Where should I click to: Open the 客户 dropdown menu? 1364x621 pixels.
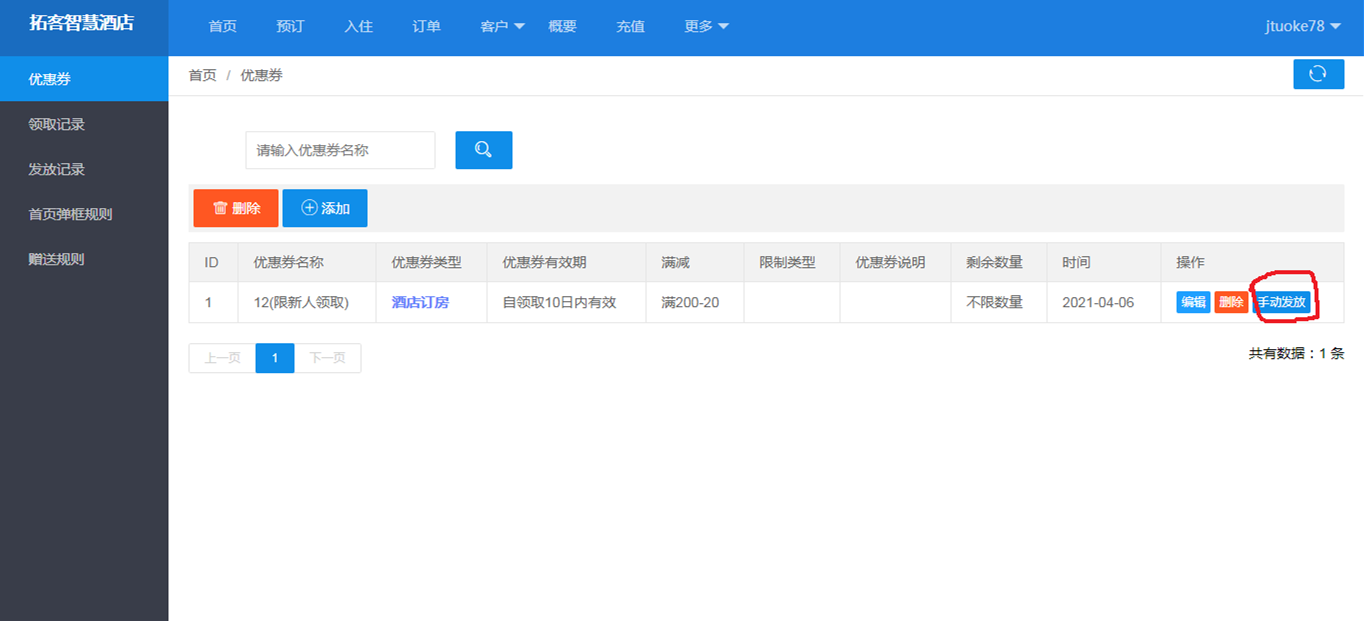tap(503, 27)
